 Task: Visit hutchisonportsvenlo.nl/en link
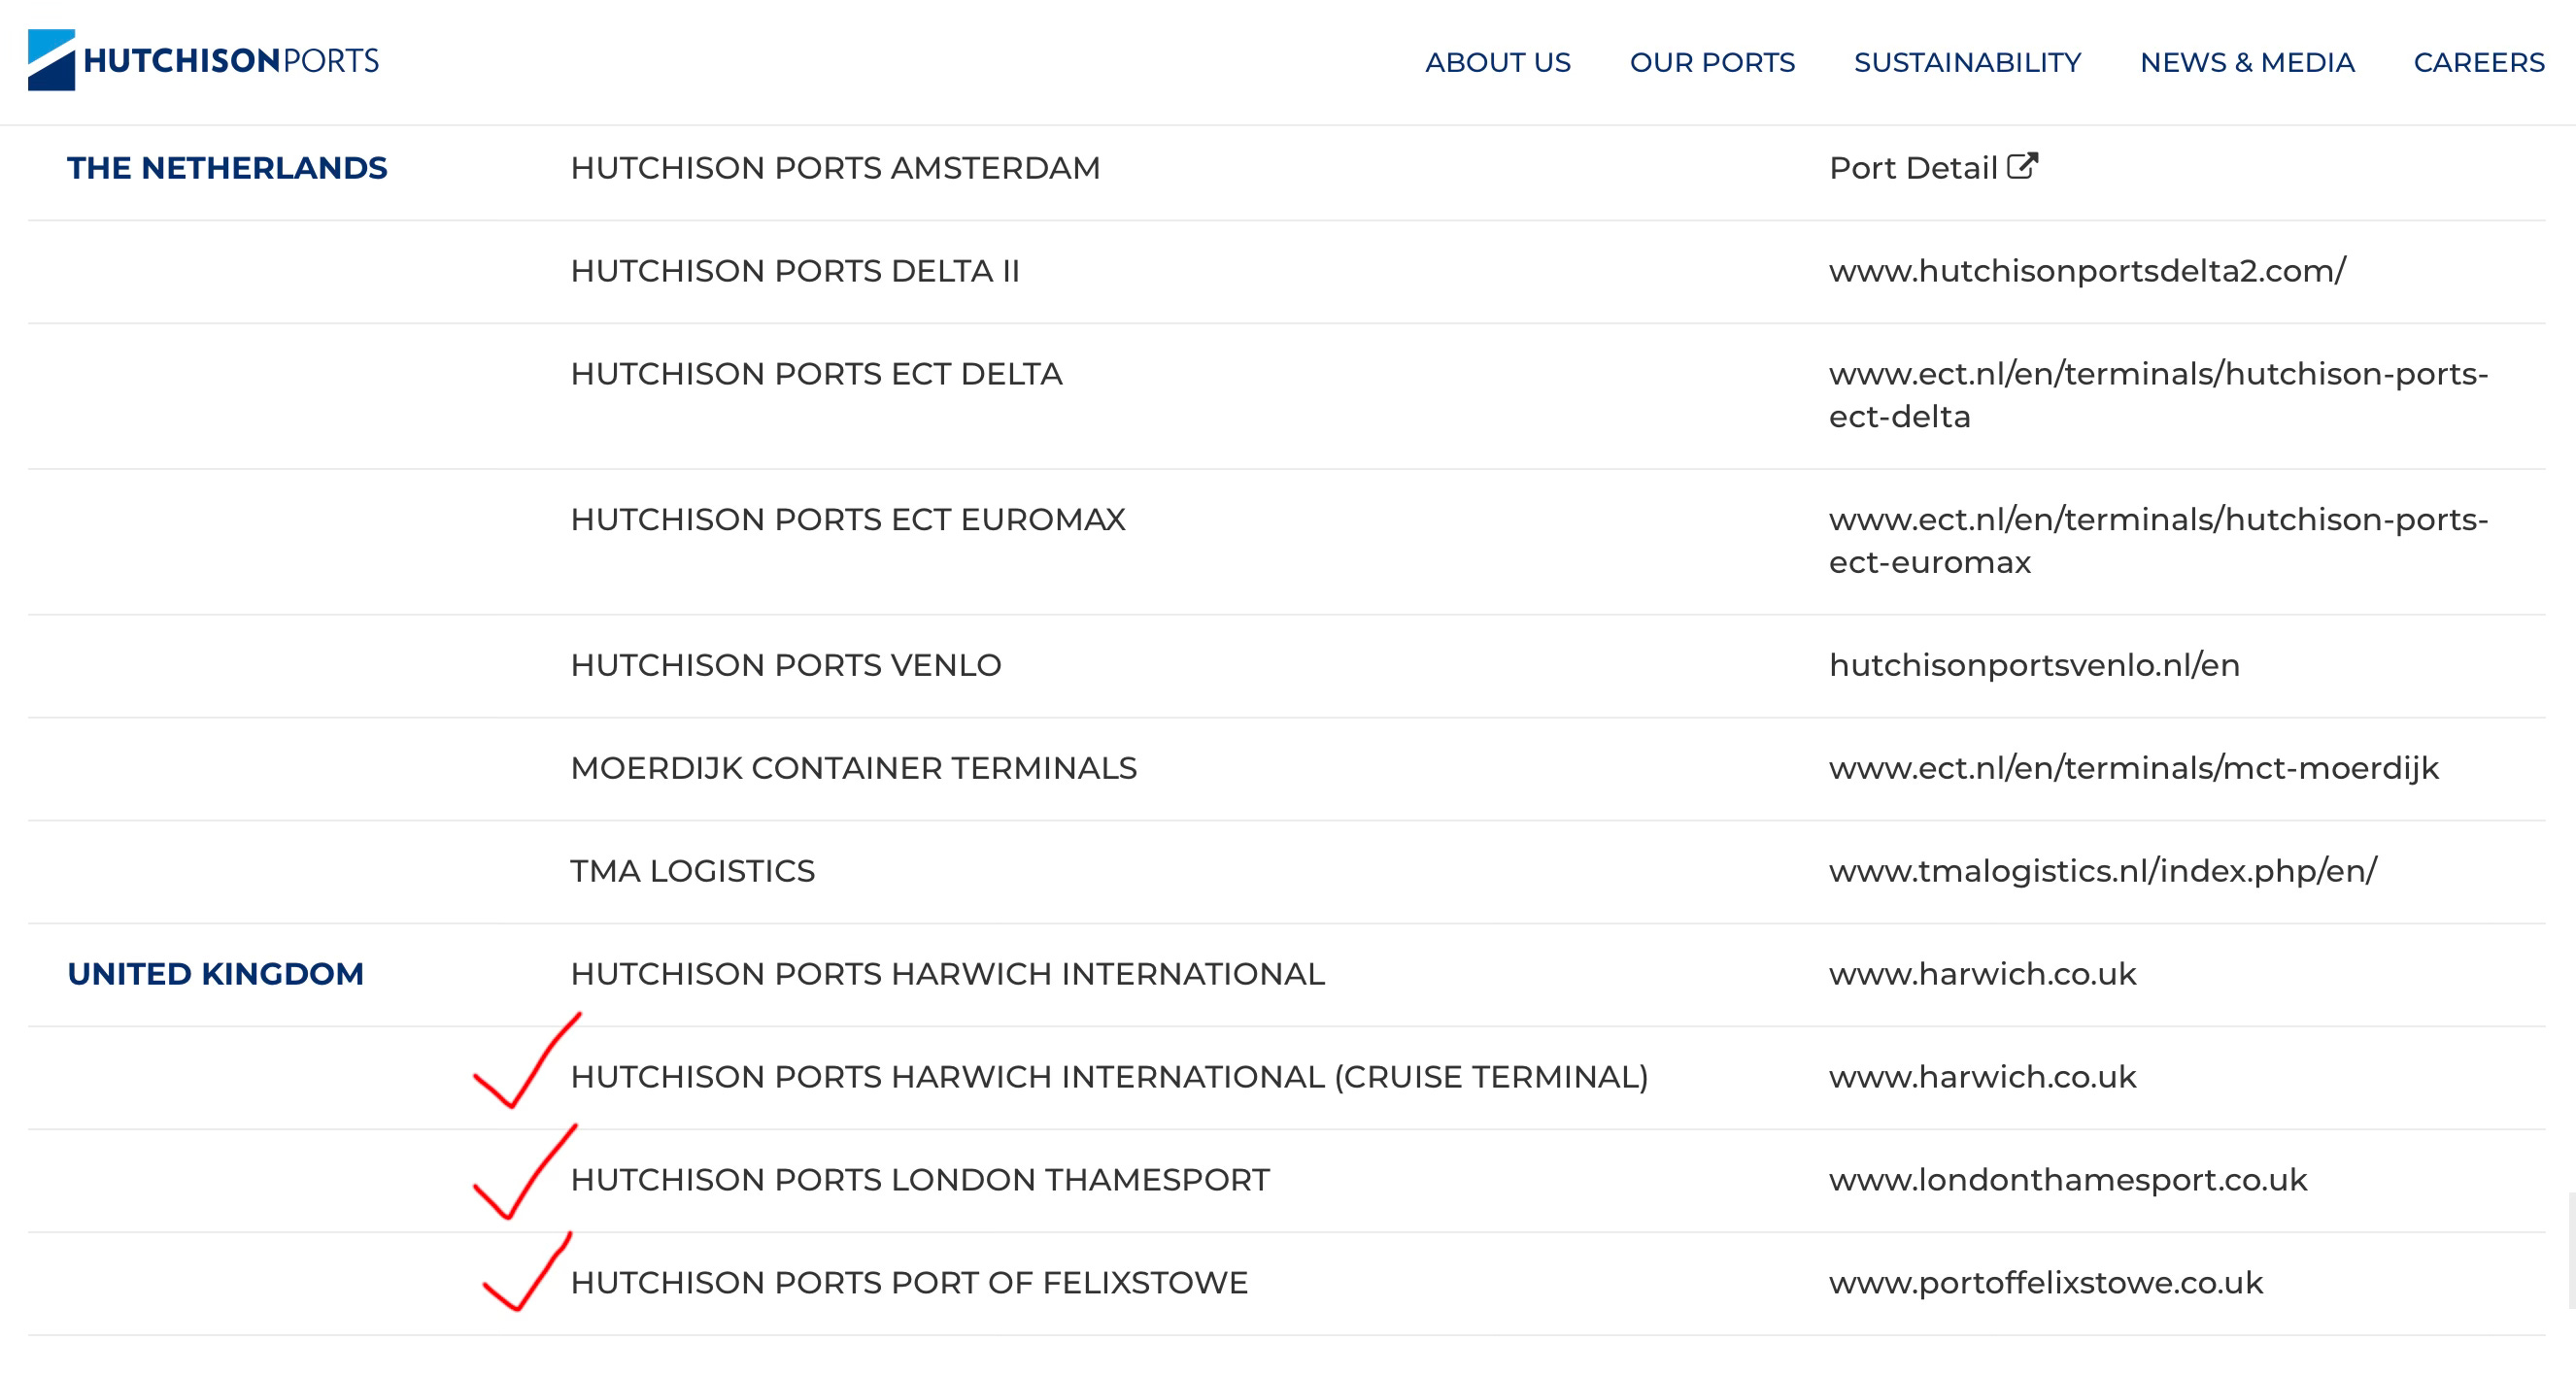coord(2034,665)
